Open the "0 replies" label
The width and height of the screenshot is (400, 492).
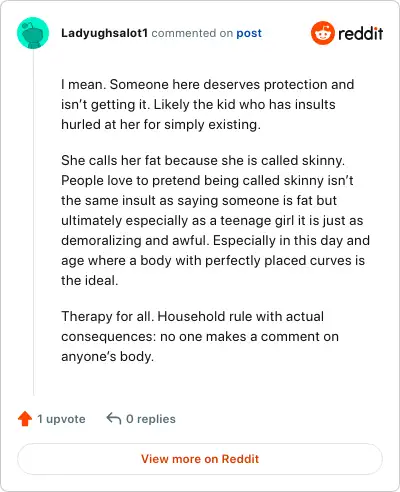[151, 419]
